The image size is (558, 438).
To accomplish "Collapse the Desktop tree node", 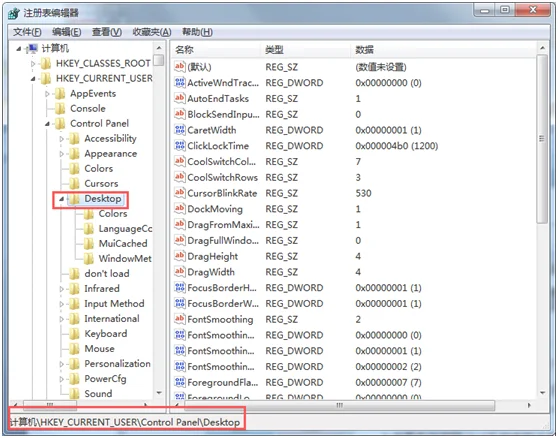I will coord(62,199).
